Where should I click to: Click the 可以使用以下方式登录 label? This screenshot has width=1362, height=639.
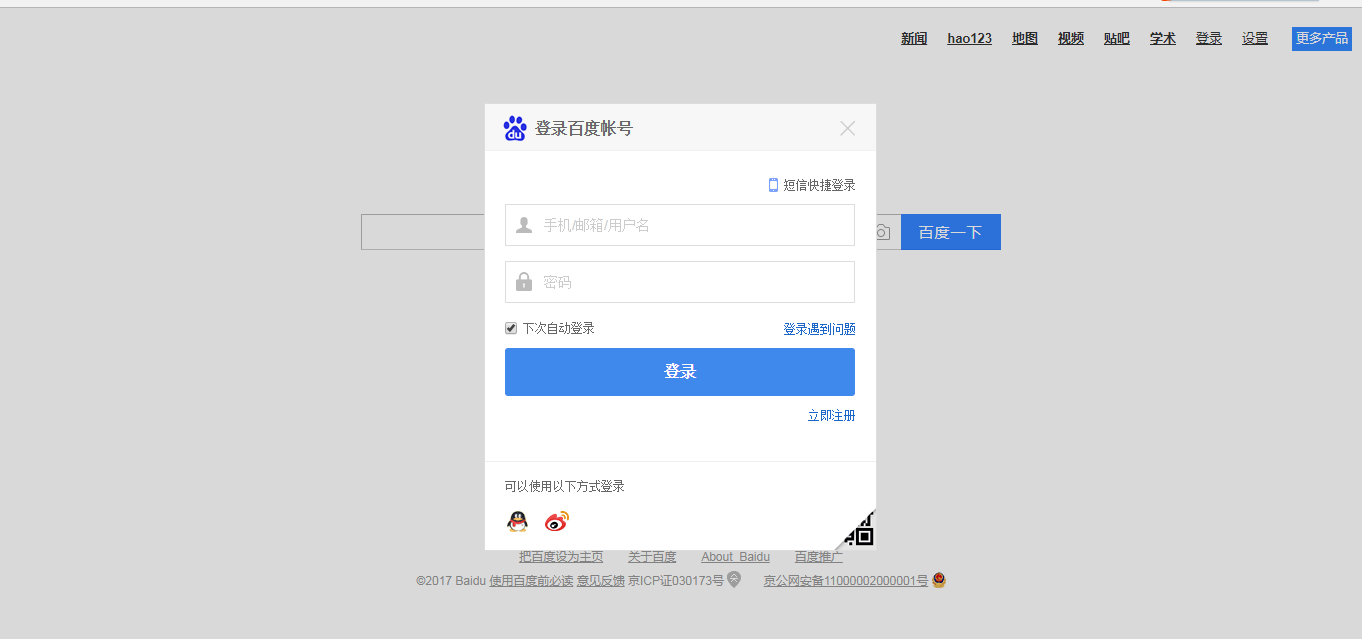point(565,486)
